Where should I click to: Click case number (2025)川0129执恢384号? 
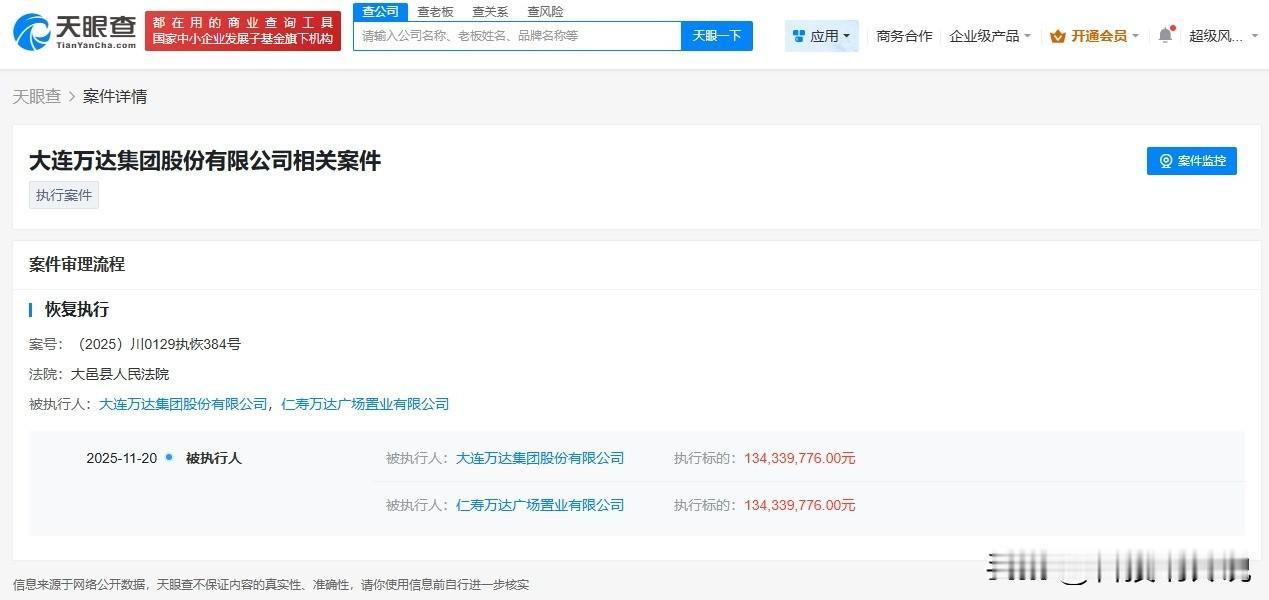(157, 344)
